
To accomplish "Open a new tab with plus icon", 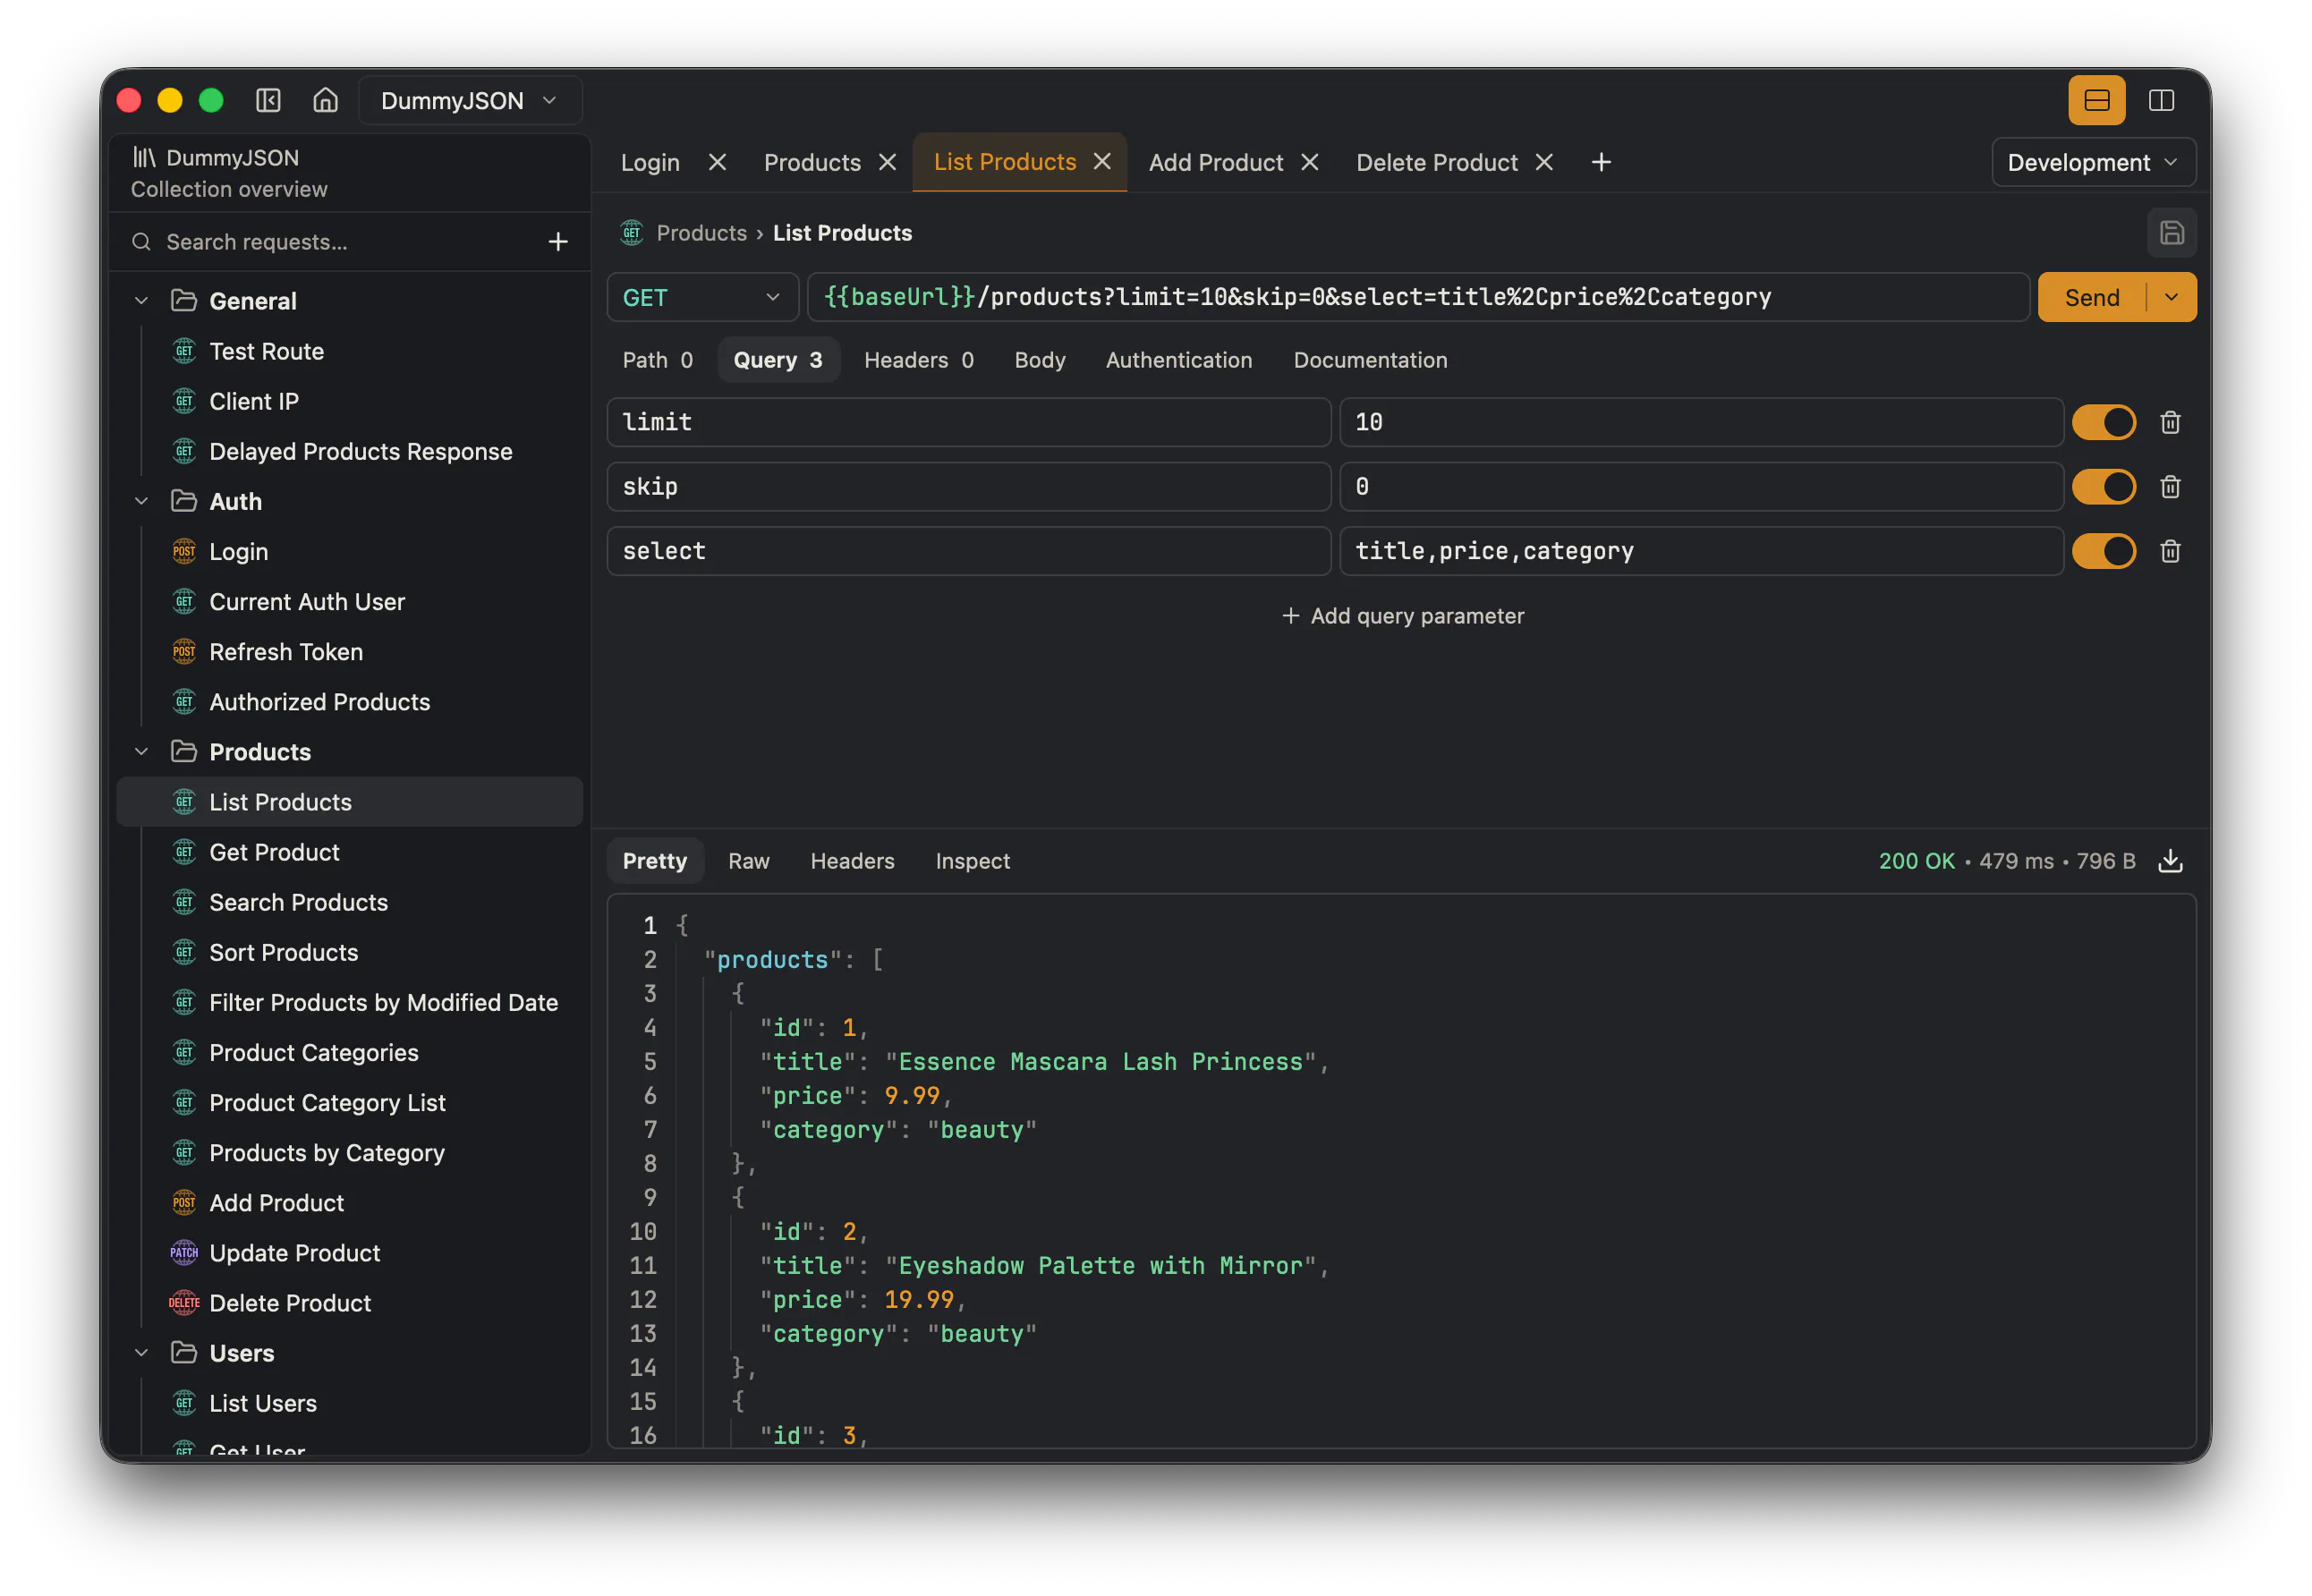I will 1600,162.
